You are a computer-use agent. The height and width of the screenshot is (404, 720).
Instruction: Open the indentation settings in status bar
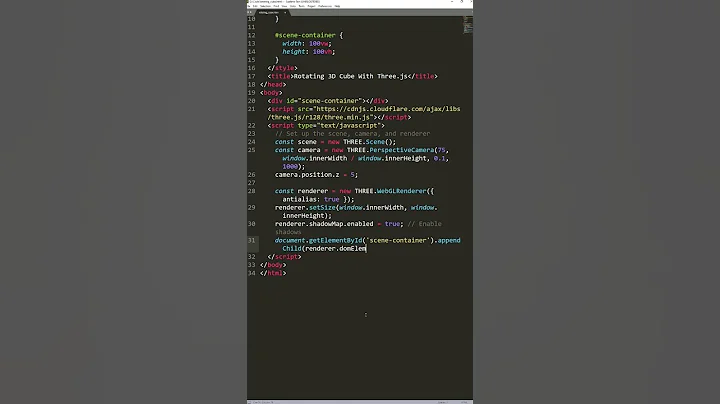click(x=443, y=402)
